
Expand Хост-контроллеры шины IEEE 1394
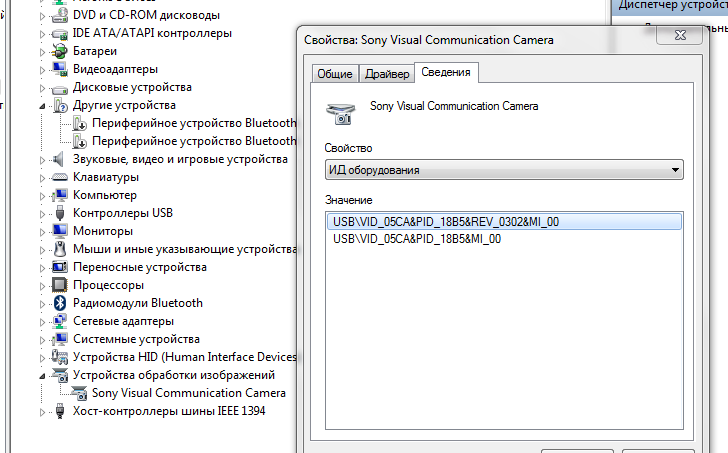pyautogui.click(x=43, y=412)
